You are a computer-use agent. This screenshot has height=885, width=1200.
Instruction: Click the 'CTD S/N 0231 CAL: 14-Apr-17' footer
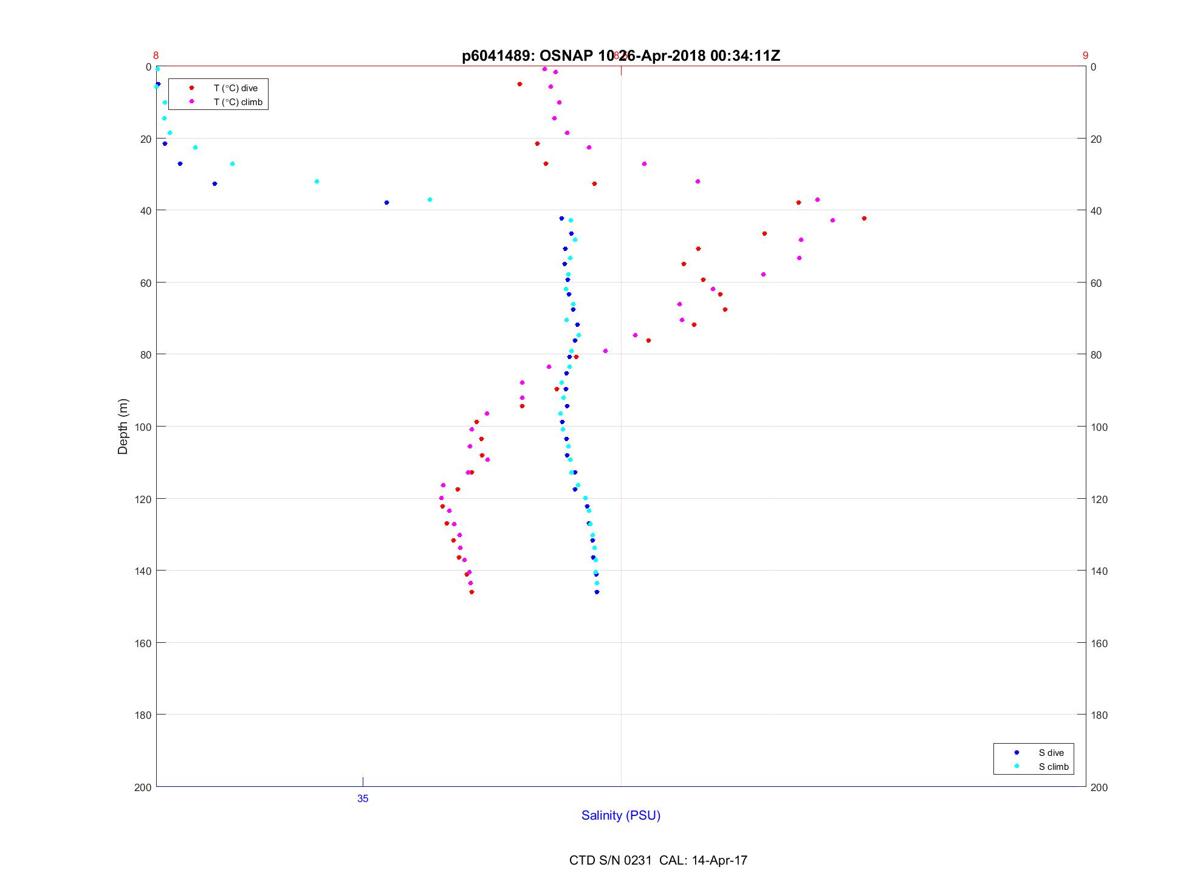(x=658, y=860)
